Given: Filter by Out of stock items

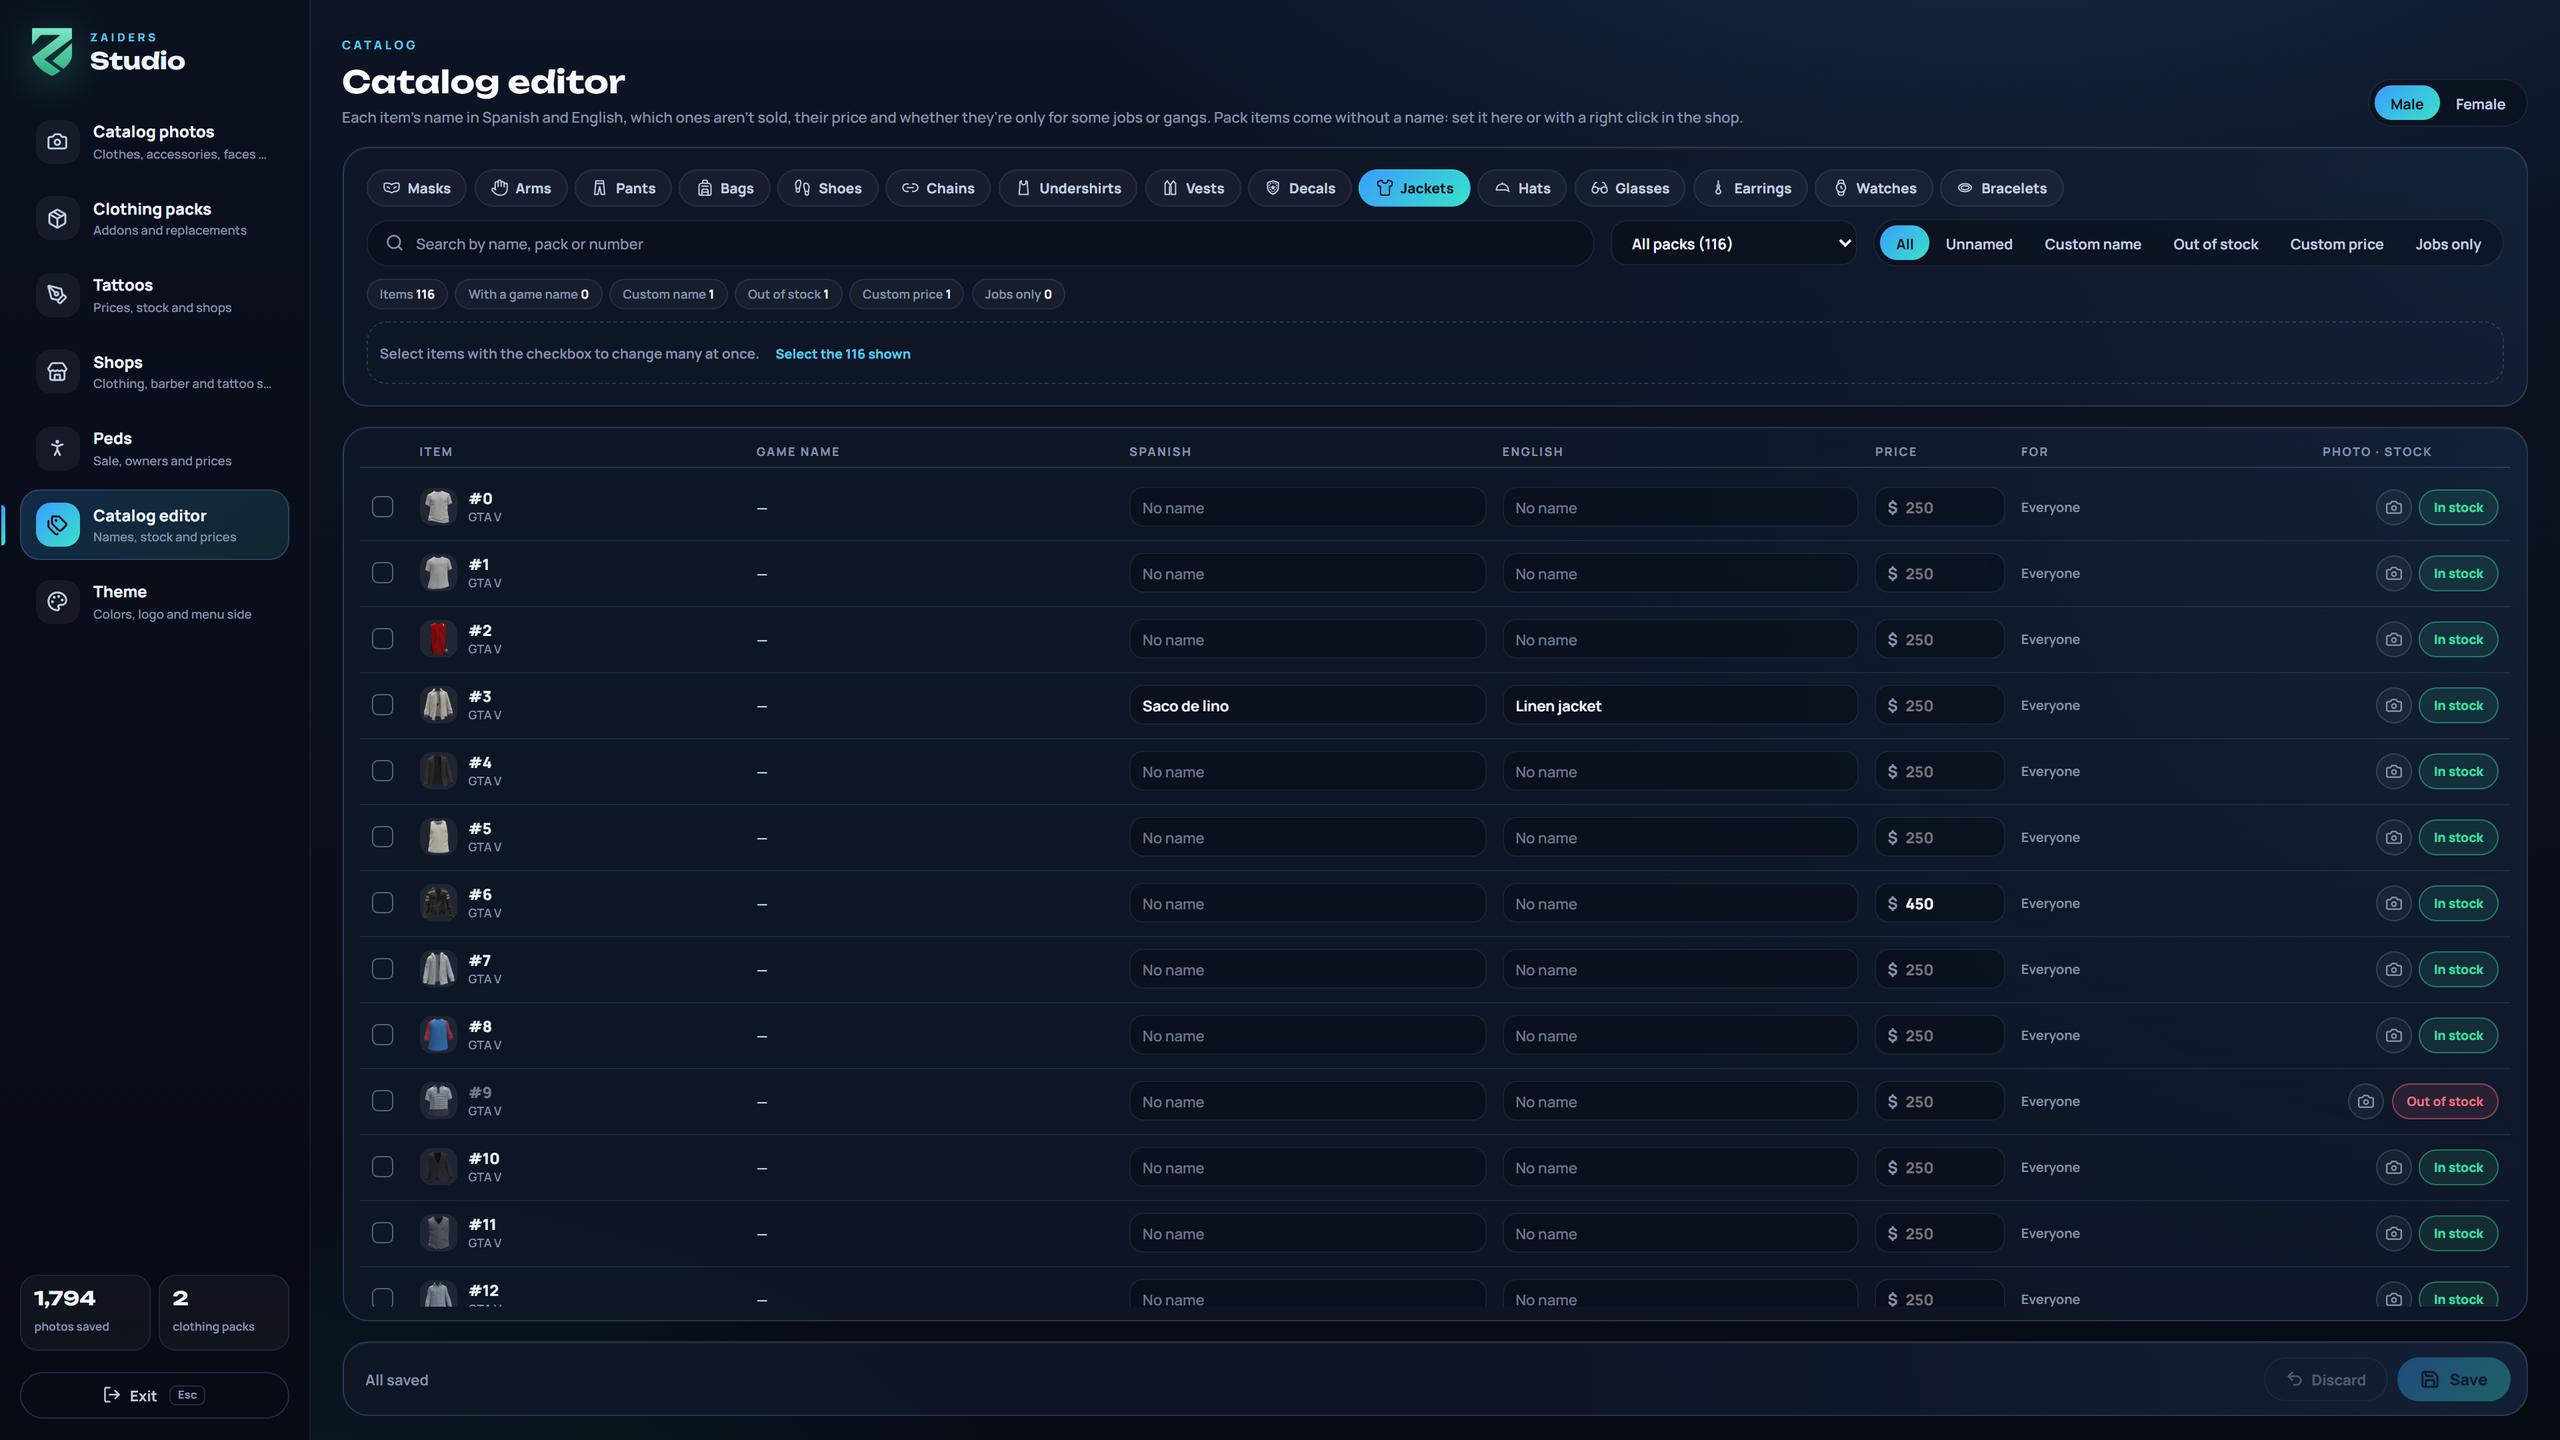Looking at the screenshot, I should [x=2215, y=244].
